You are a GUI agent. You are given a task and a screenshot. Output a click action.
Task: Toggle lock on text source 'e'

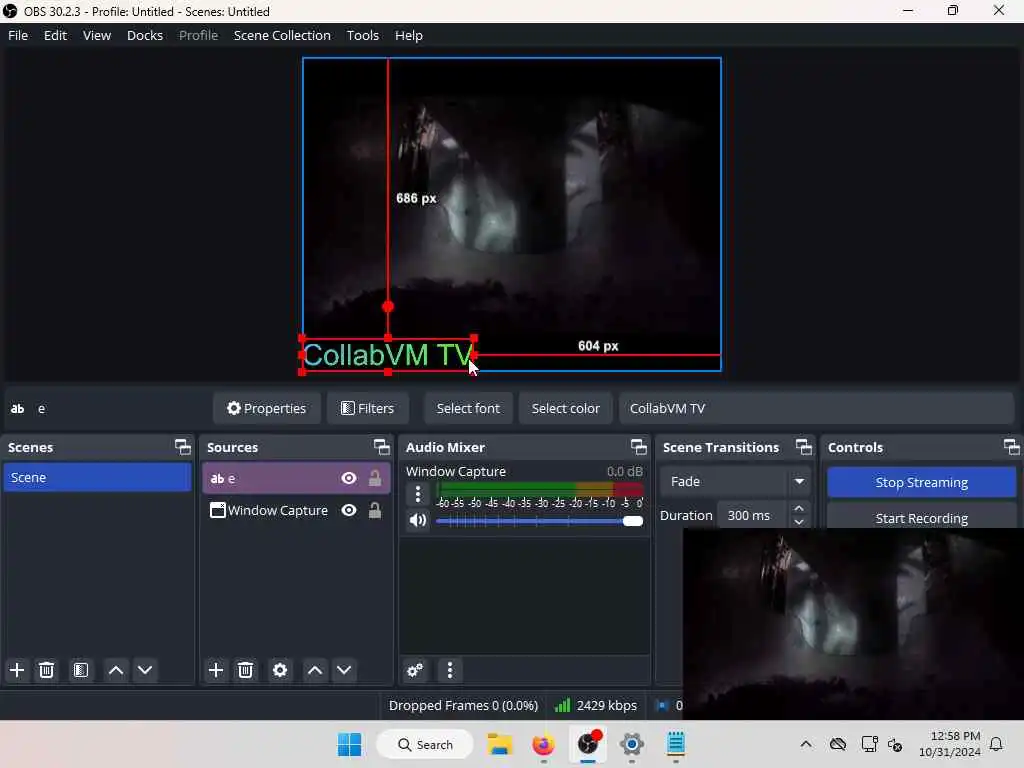click(x=375, y=478)
